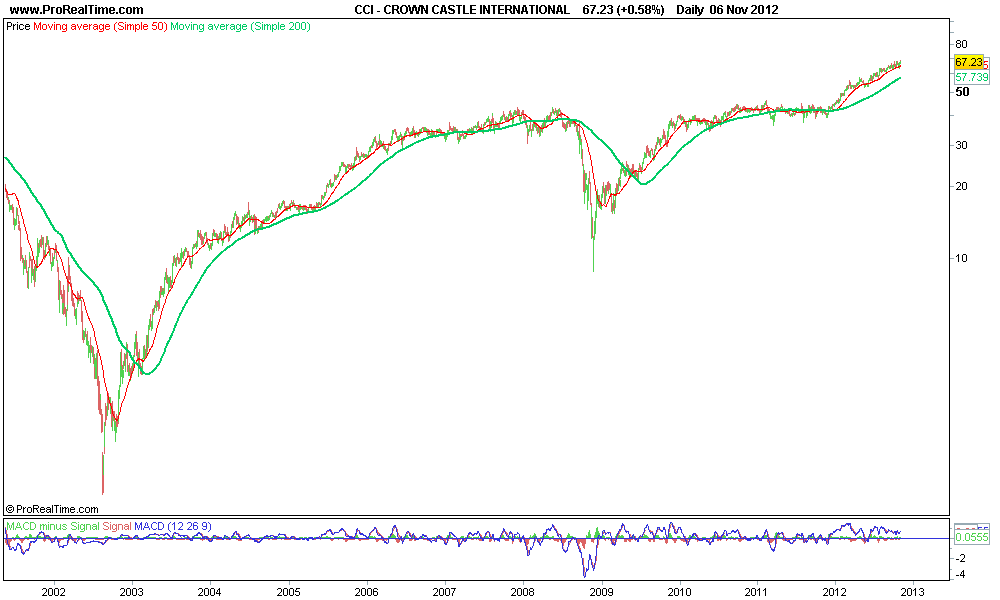
Task: Click the 2008 year label on time axis
Action: pos(523,592)
